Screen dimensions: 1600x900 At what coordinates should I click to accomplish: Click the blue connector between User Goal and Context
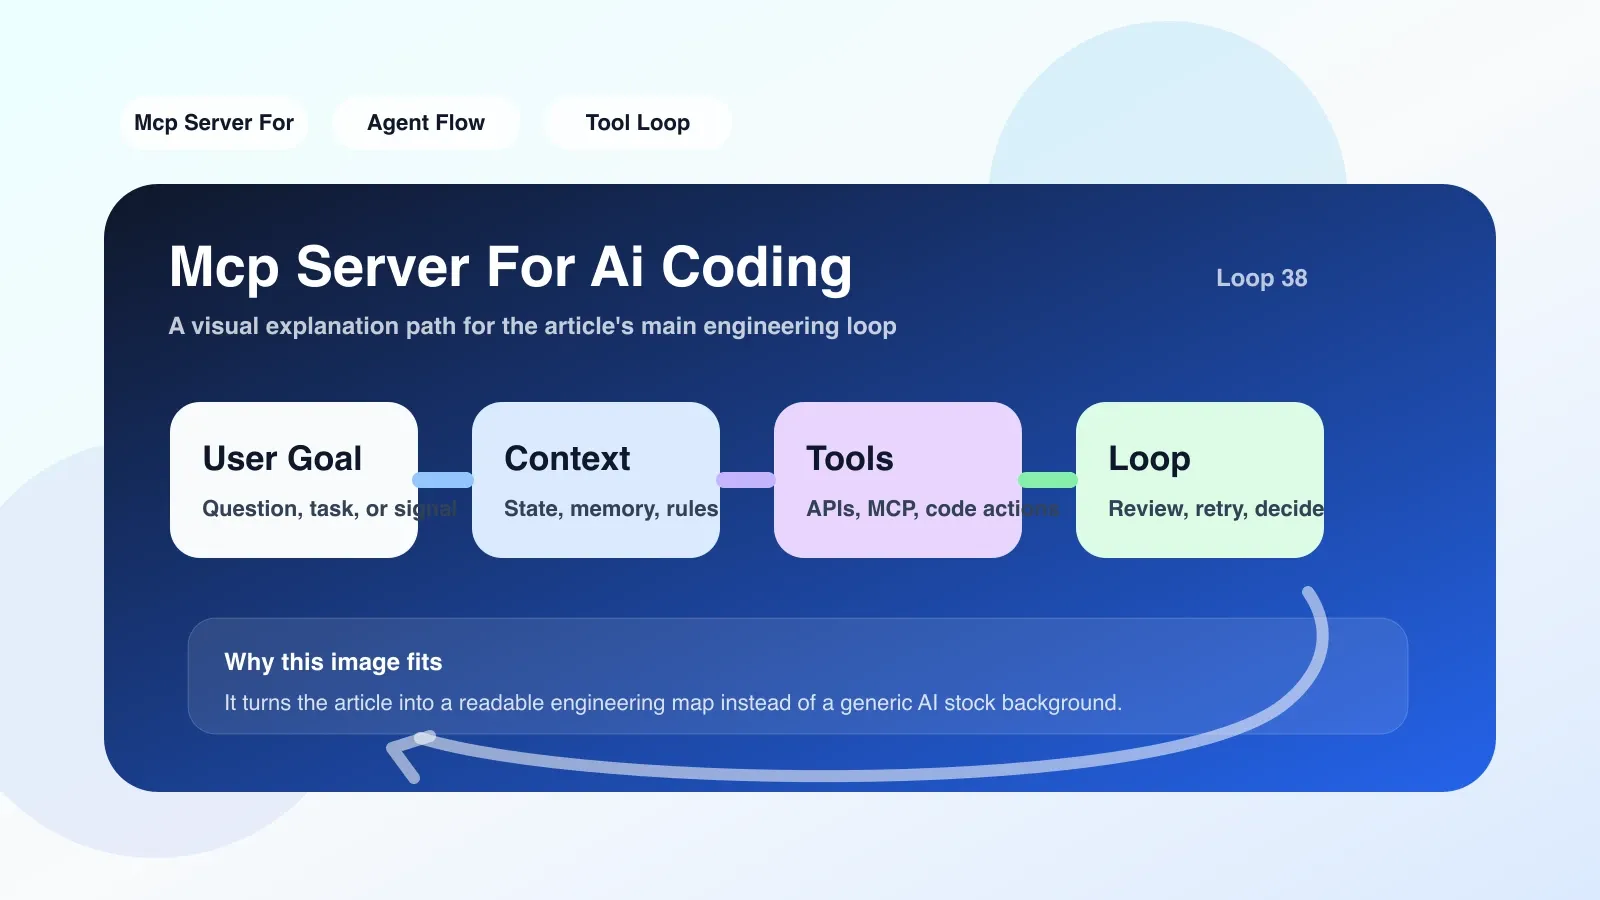pyautogui.click(x=444, y=480)
